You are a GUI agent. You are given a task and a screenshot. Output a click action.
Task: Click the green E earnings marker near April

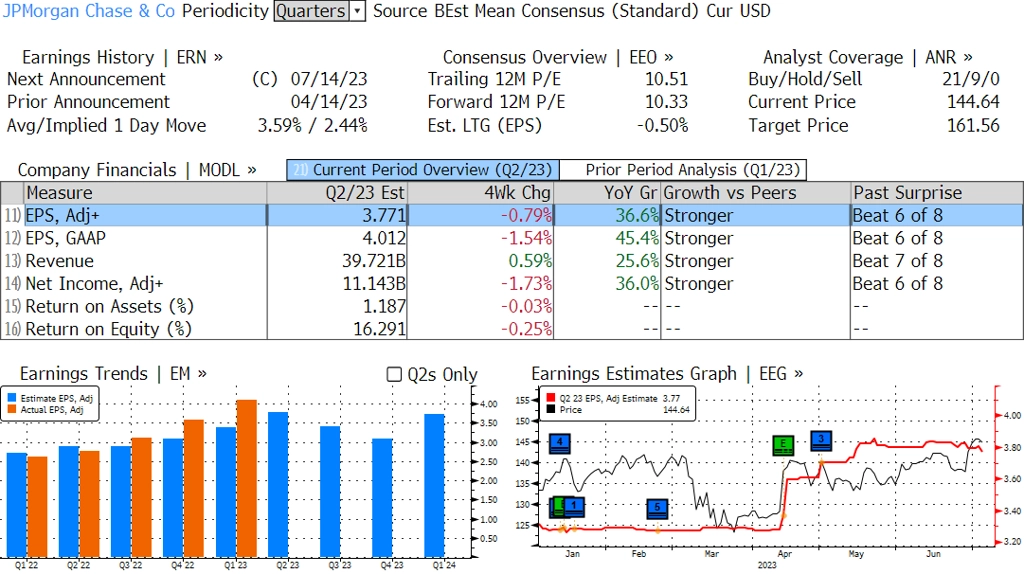pos(783,445)
